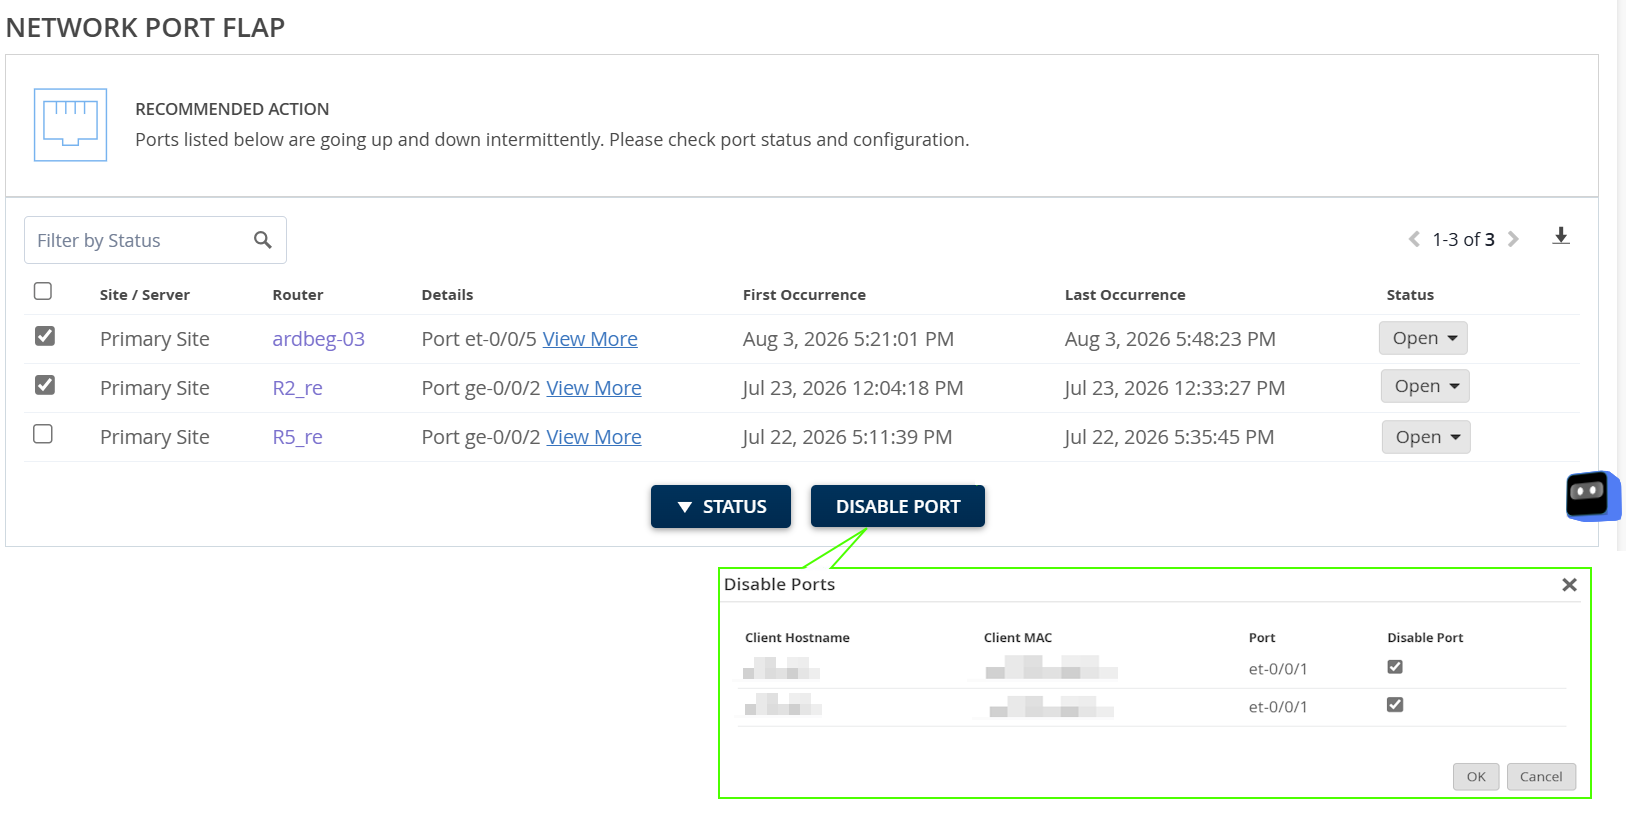Sort by Router column header

[x=298, y=295]
